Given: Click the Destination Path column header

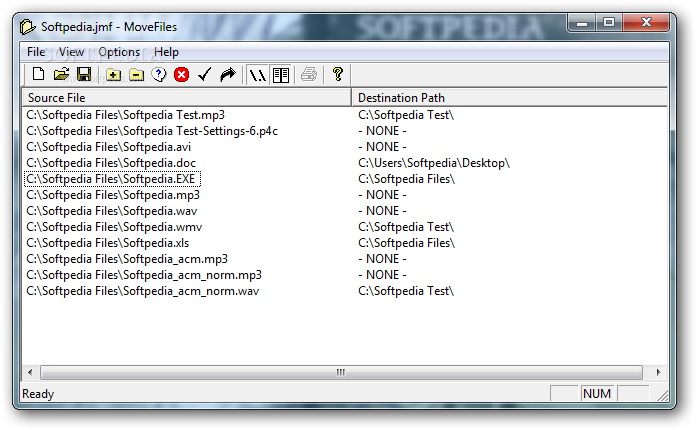Looking at the screenshot, I should 510,97.
